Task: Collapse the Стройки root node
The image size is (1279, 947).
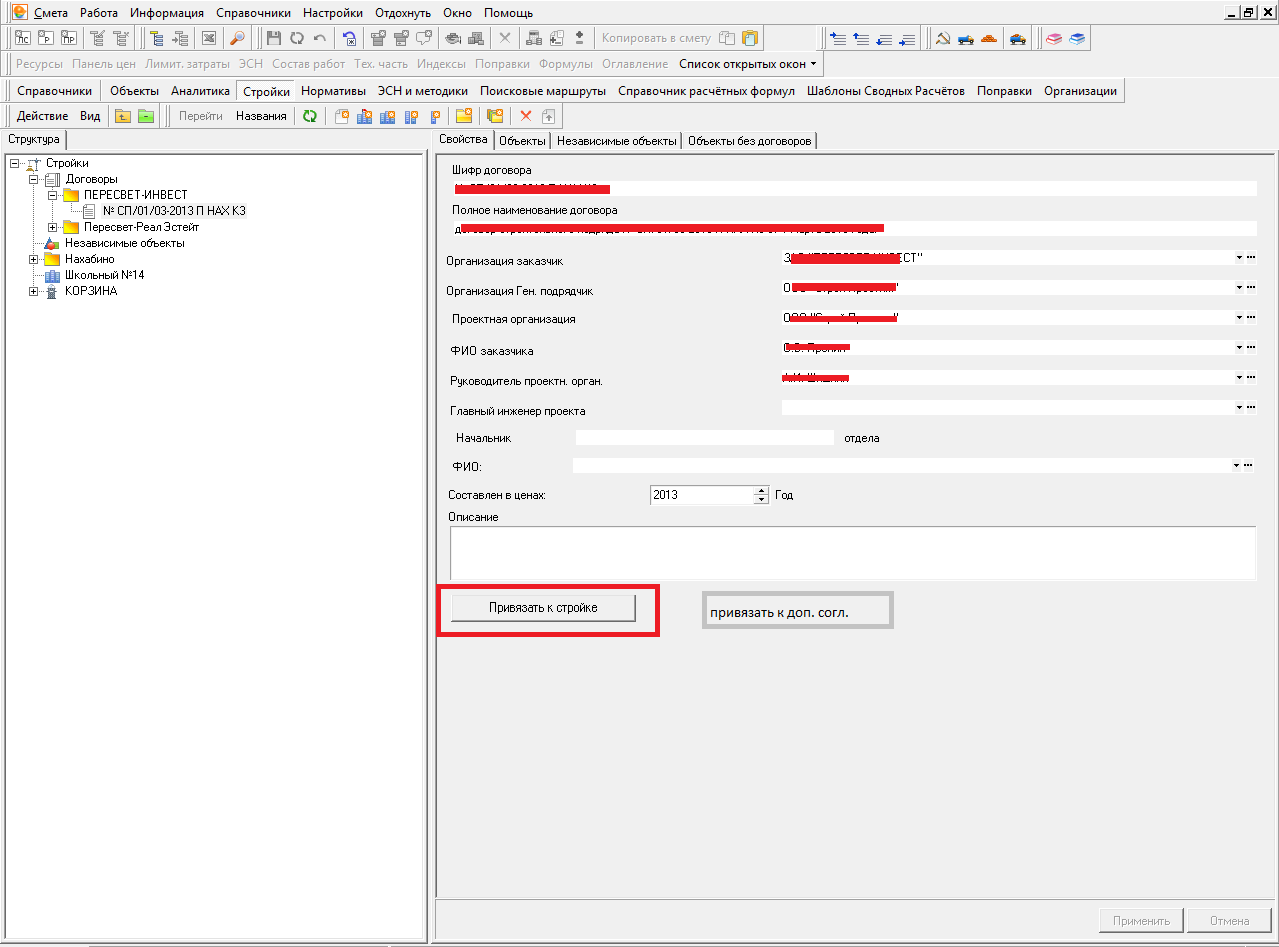Action: click(14, 163)
